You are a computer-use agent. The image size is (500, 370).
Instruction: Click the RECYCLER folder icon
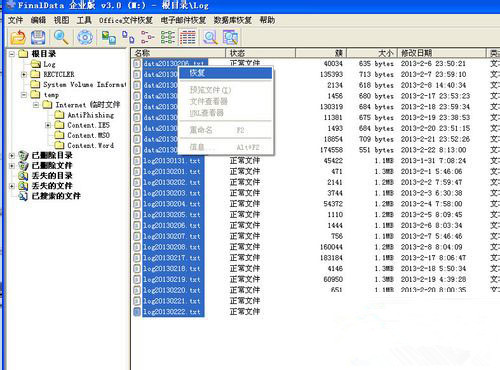pos(35,74)
